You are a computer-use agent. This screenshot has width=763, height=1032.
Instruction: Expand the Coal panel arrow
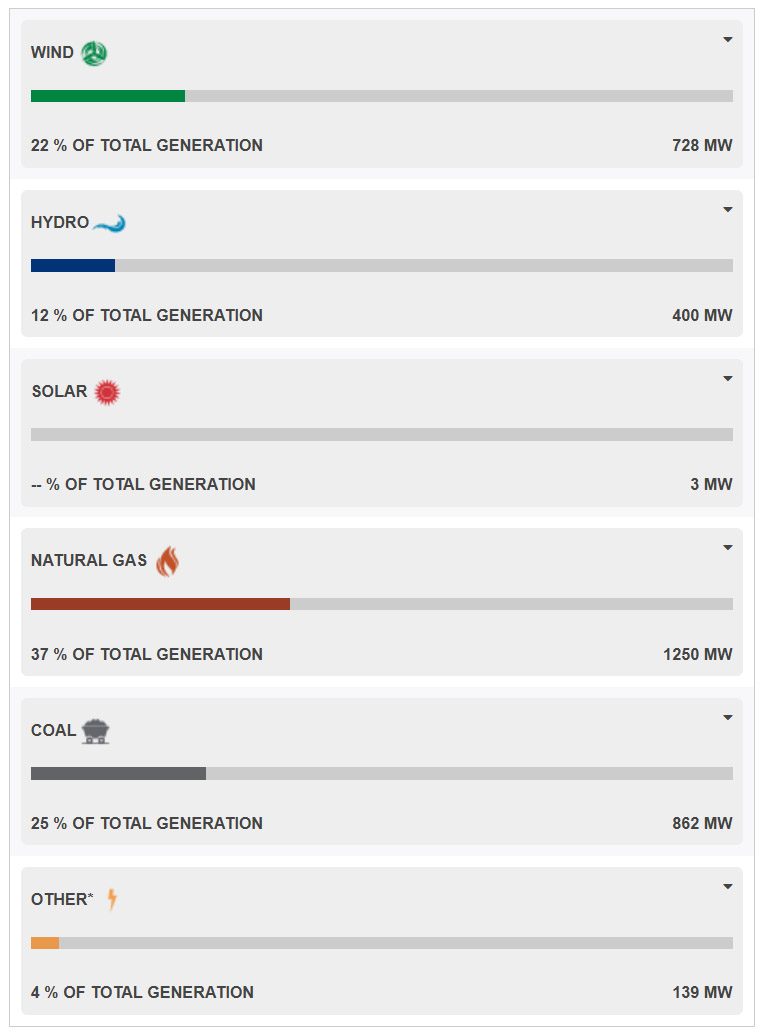tap(727, 717)
